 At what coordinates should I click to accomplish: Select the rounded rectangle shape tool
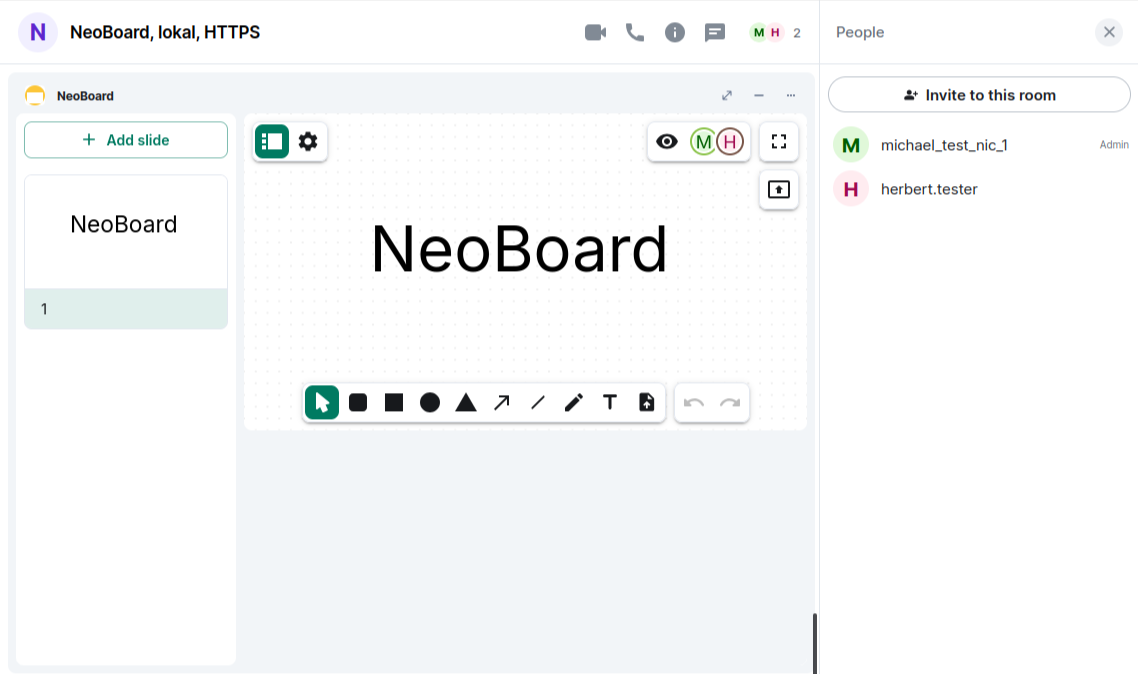point(358,403)
